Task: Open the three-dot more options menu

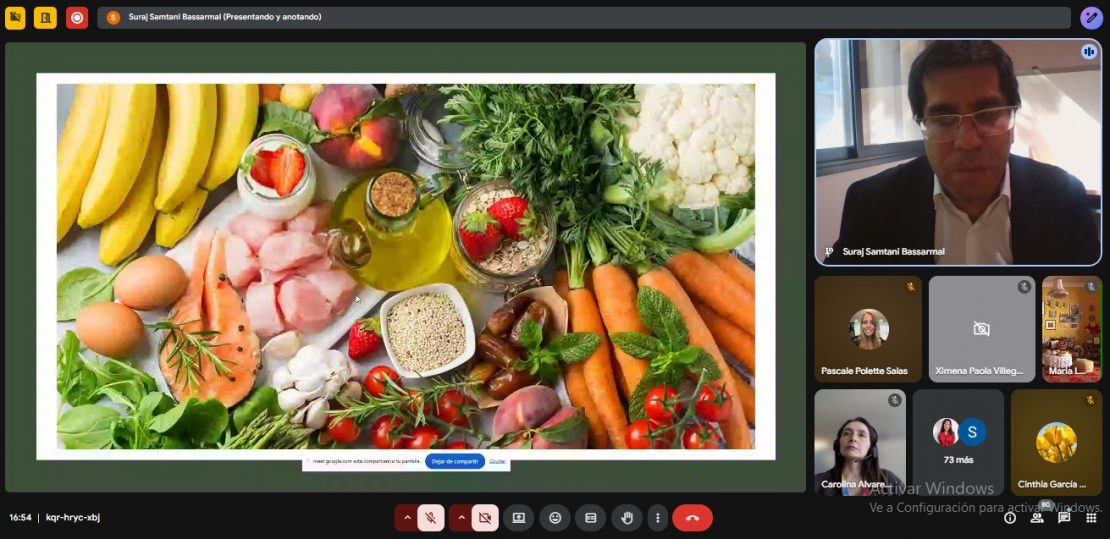Action: (x=657, y=518)
